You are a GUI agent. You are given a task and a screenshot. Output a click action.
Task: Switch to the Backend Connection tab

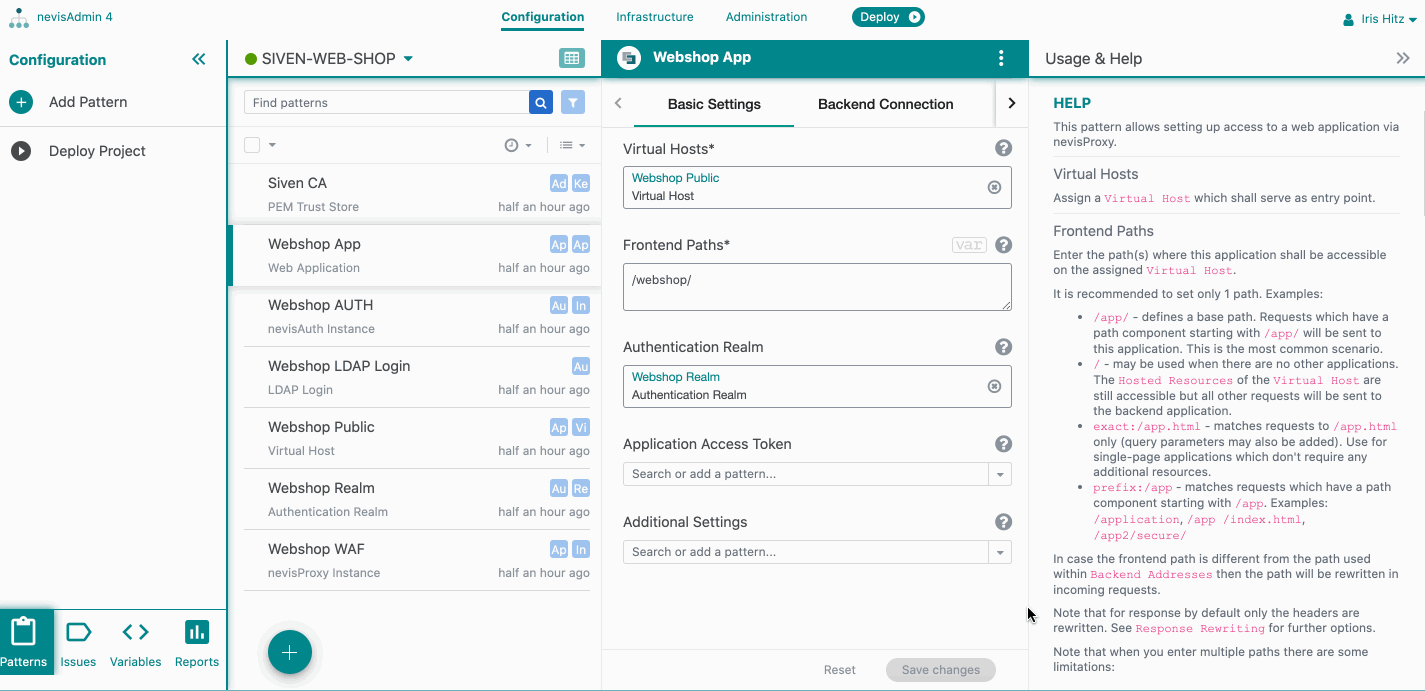click(885, 104)
